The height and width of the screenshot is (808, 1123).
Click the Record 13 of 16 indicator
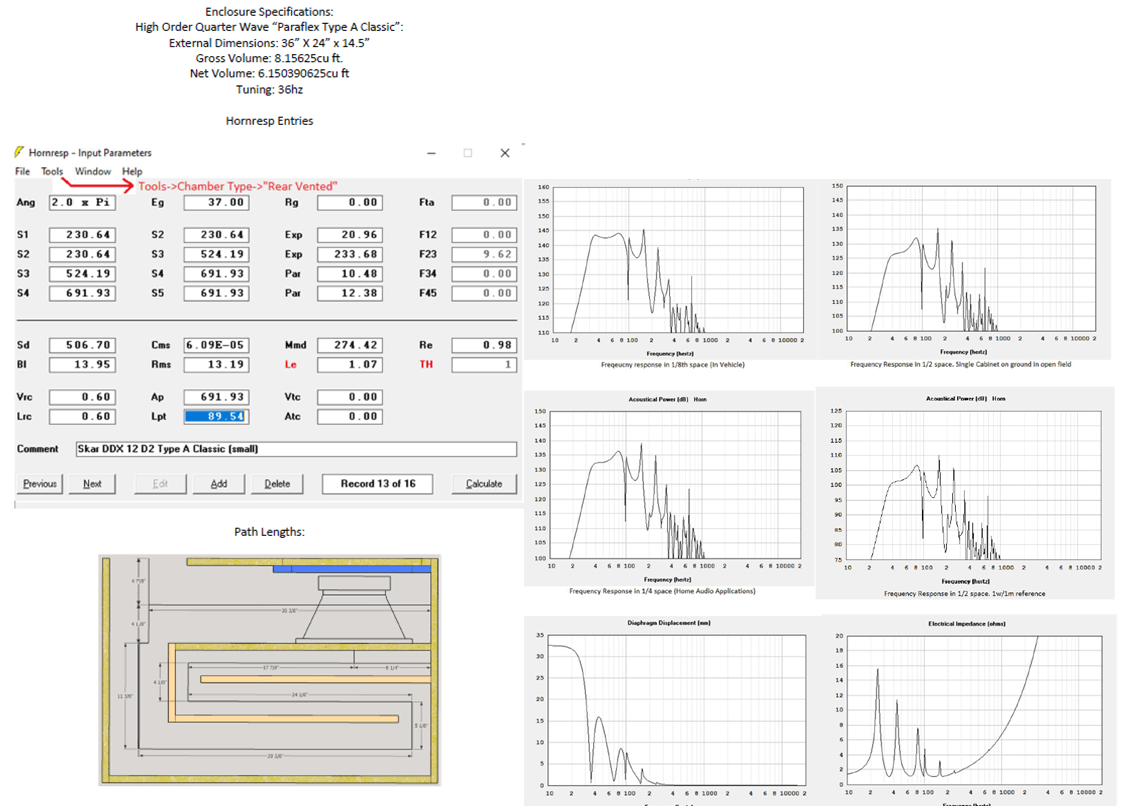coord(377,484)
